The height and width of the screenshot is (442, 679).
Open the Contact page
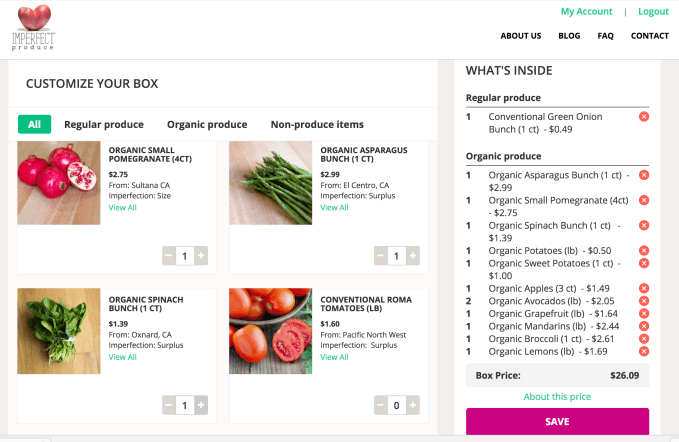coord(650,36)
